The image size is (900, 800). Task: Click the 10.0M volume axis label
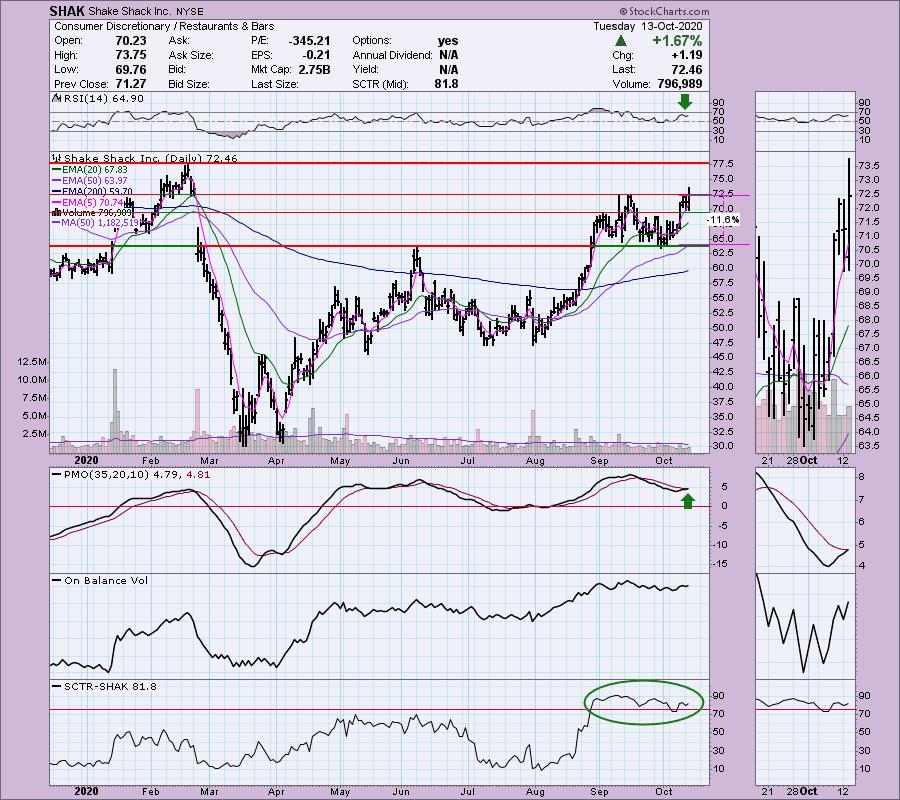click(x=32, y=379)
